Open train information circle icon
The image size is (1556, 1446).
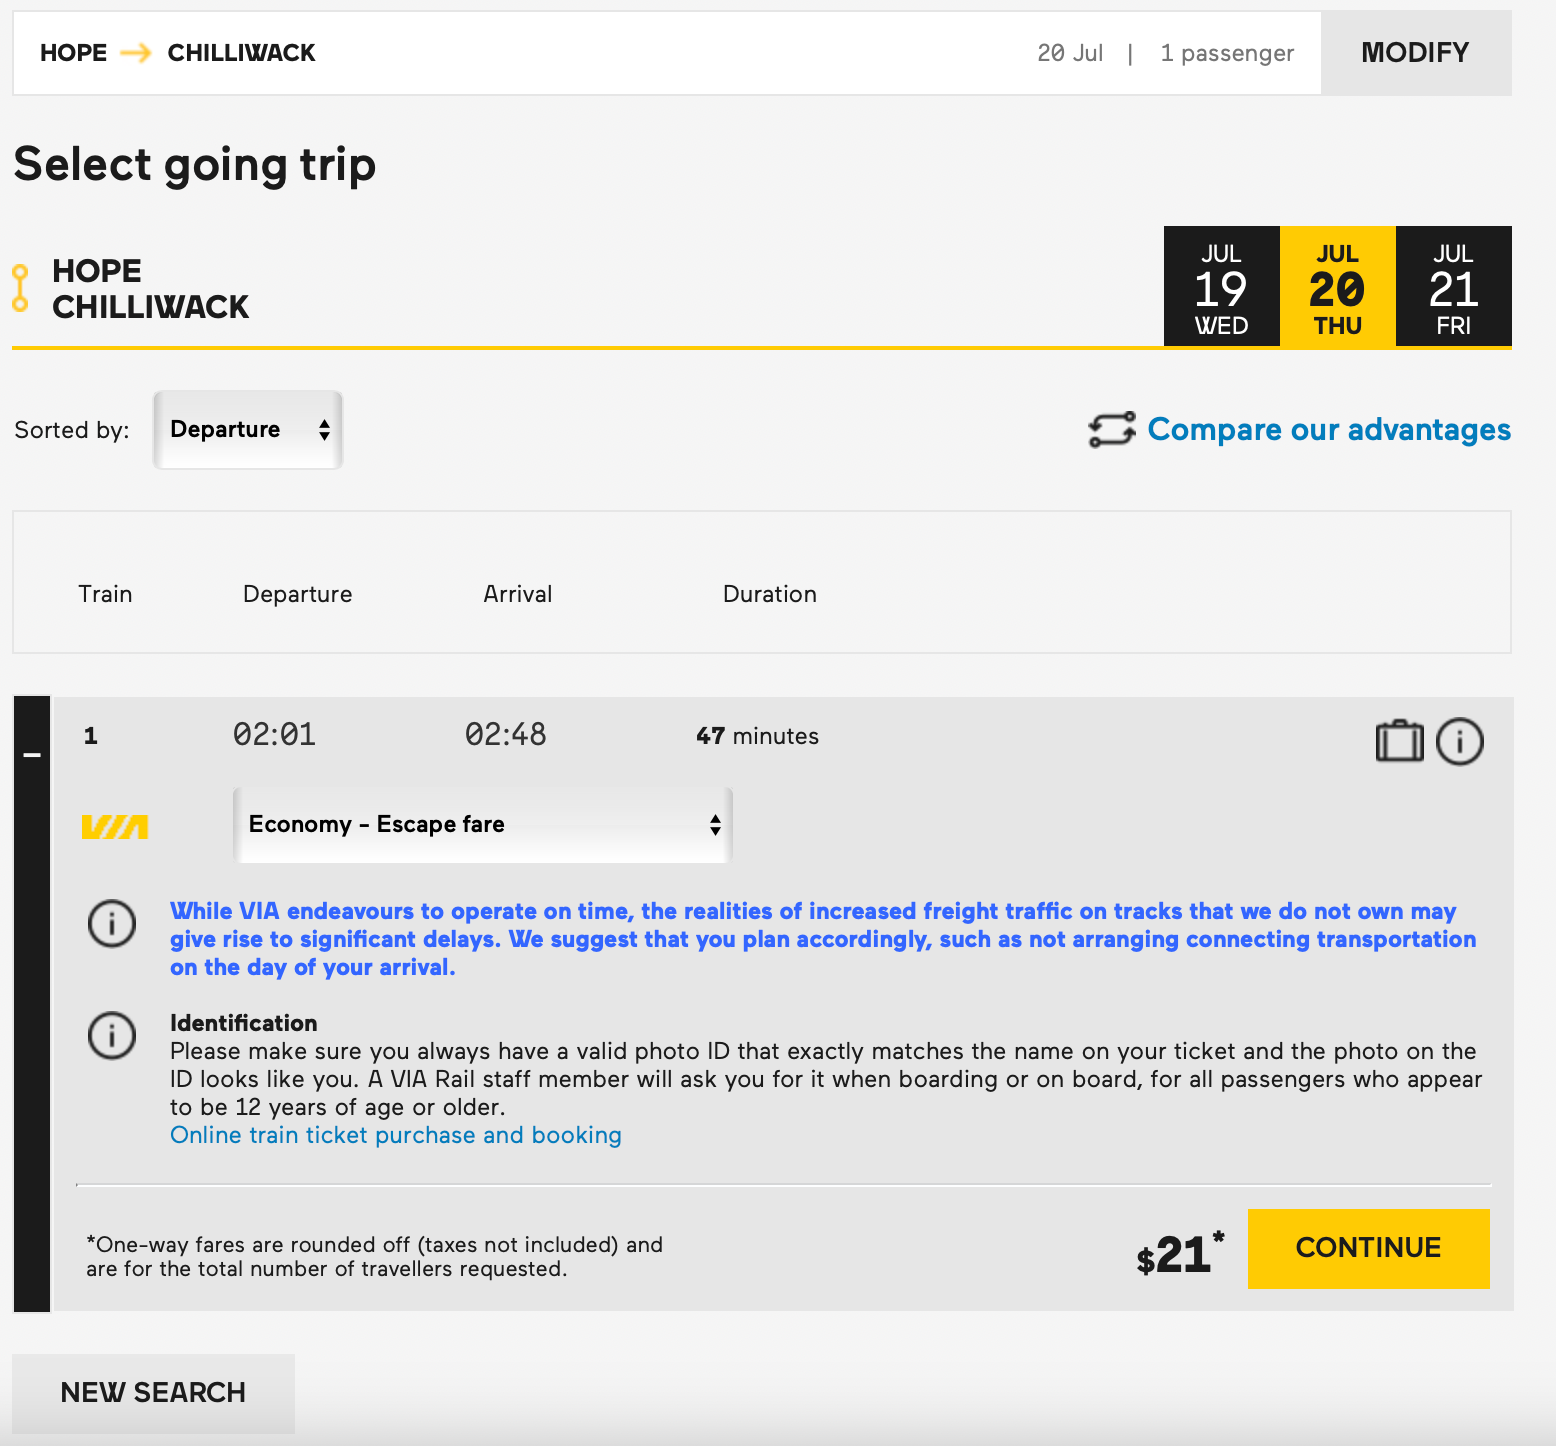1459,742
